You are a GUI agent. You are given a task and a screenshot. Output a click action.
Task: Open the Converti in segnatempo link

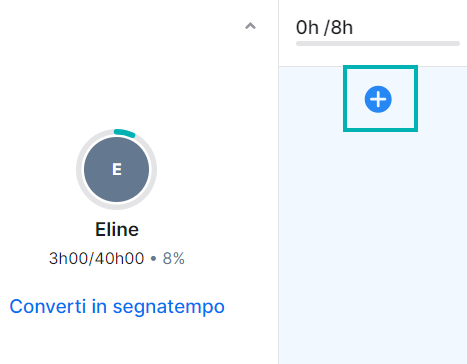(117, 306)
